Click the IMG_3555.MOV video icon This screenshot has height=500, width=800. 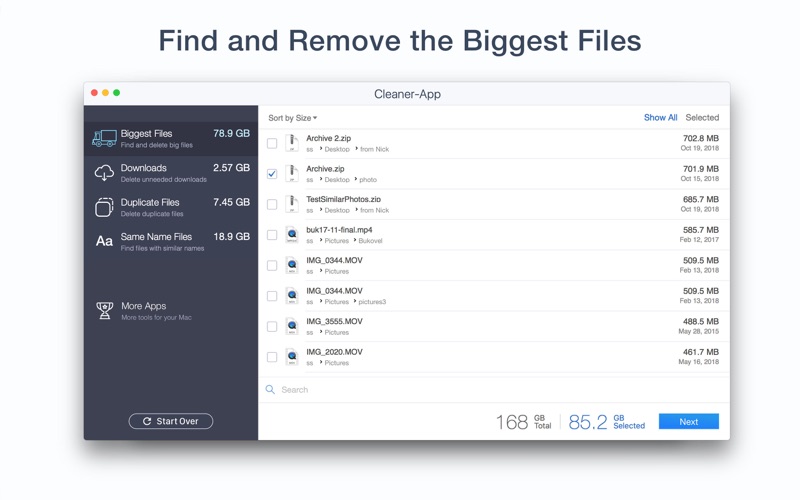(292, 326)
